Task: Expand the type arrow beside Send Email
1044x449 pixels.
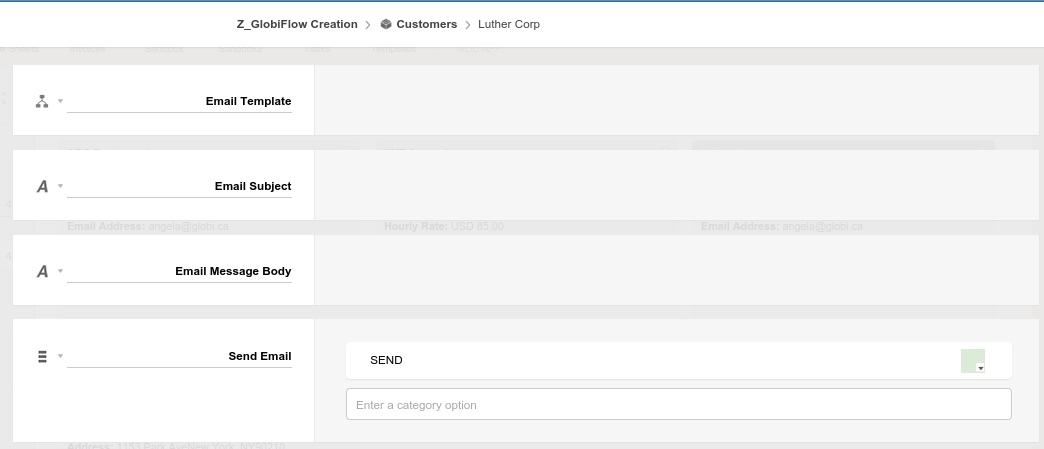Action: coord(60,356)
